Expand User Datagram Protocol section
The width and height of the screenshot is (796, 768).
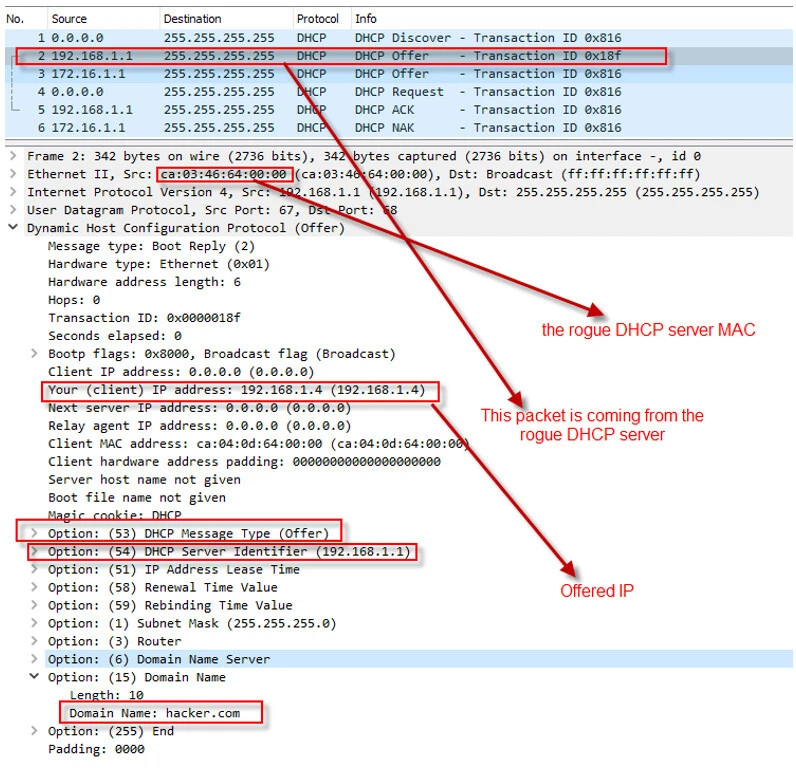(12, 210)
